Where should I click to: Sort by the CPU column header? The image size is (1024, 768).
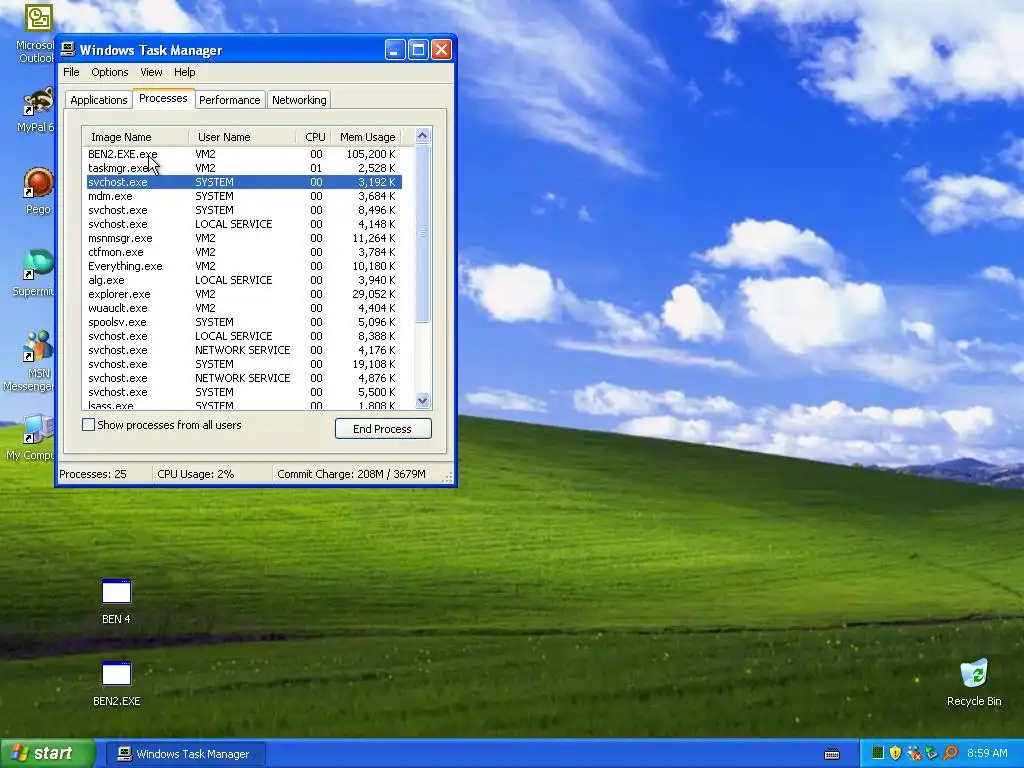coord(313,136)
